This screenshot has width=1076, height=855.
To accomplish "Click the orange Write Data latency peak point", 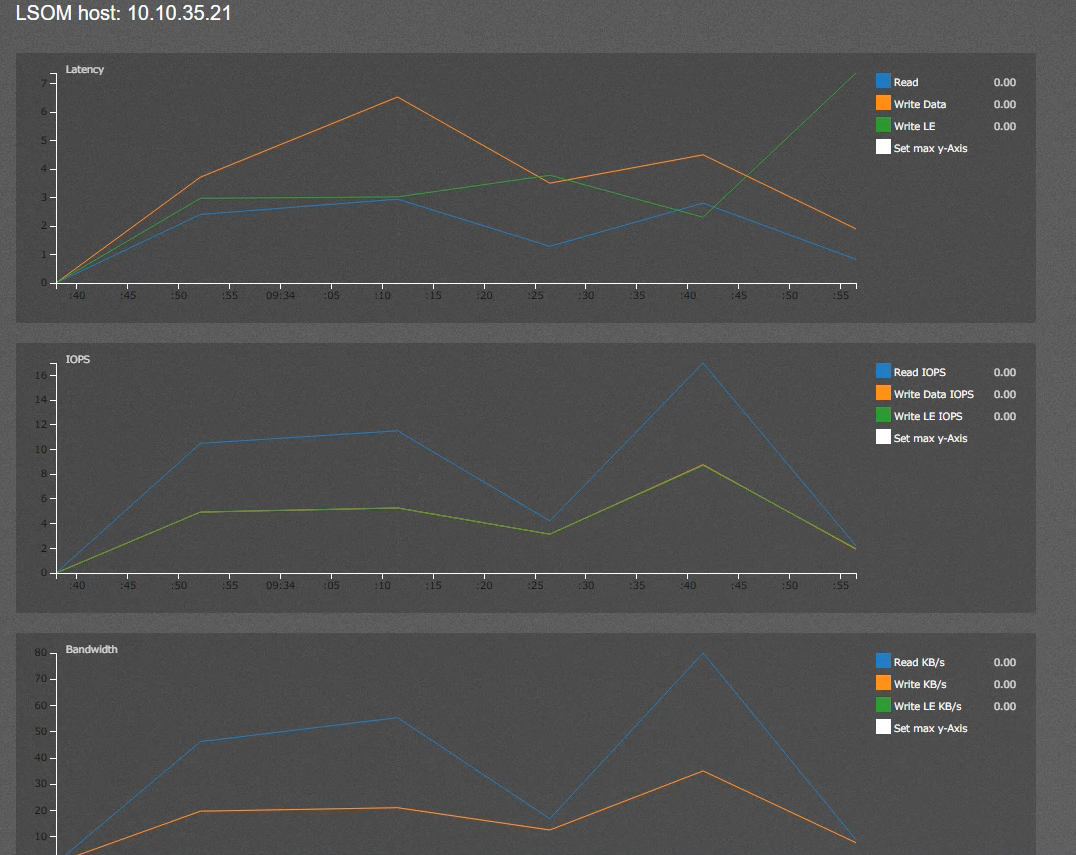I will coord(397,97).
